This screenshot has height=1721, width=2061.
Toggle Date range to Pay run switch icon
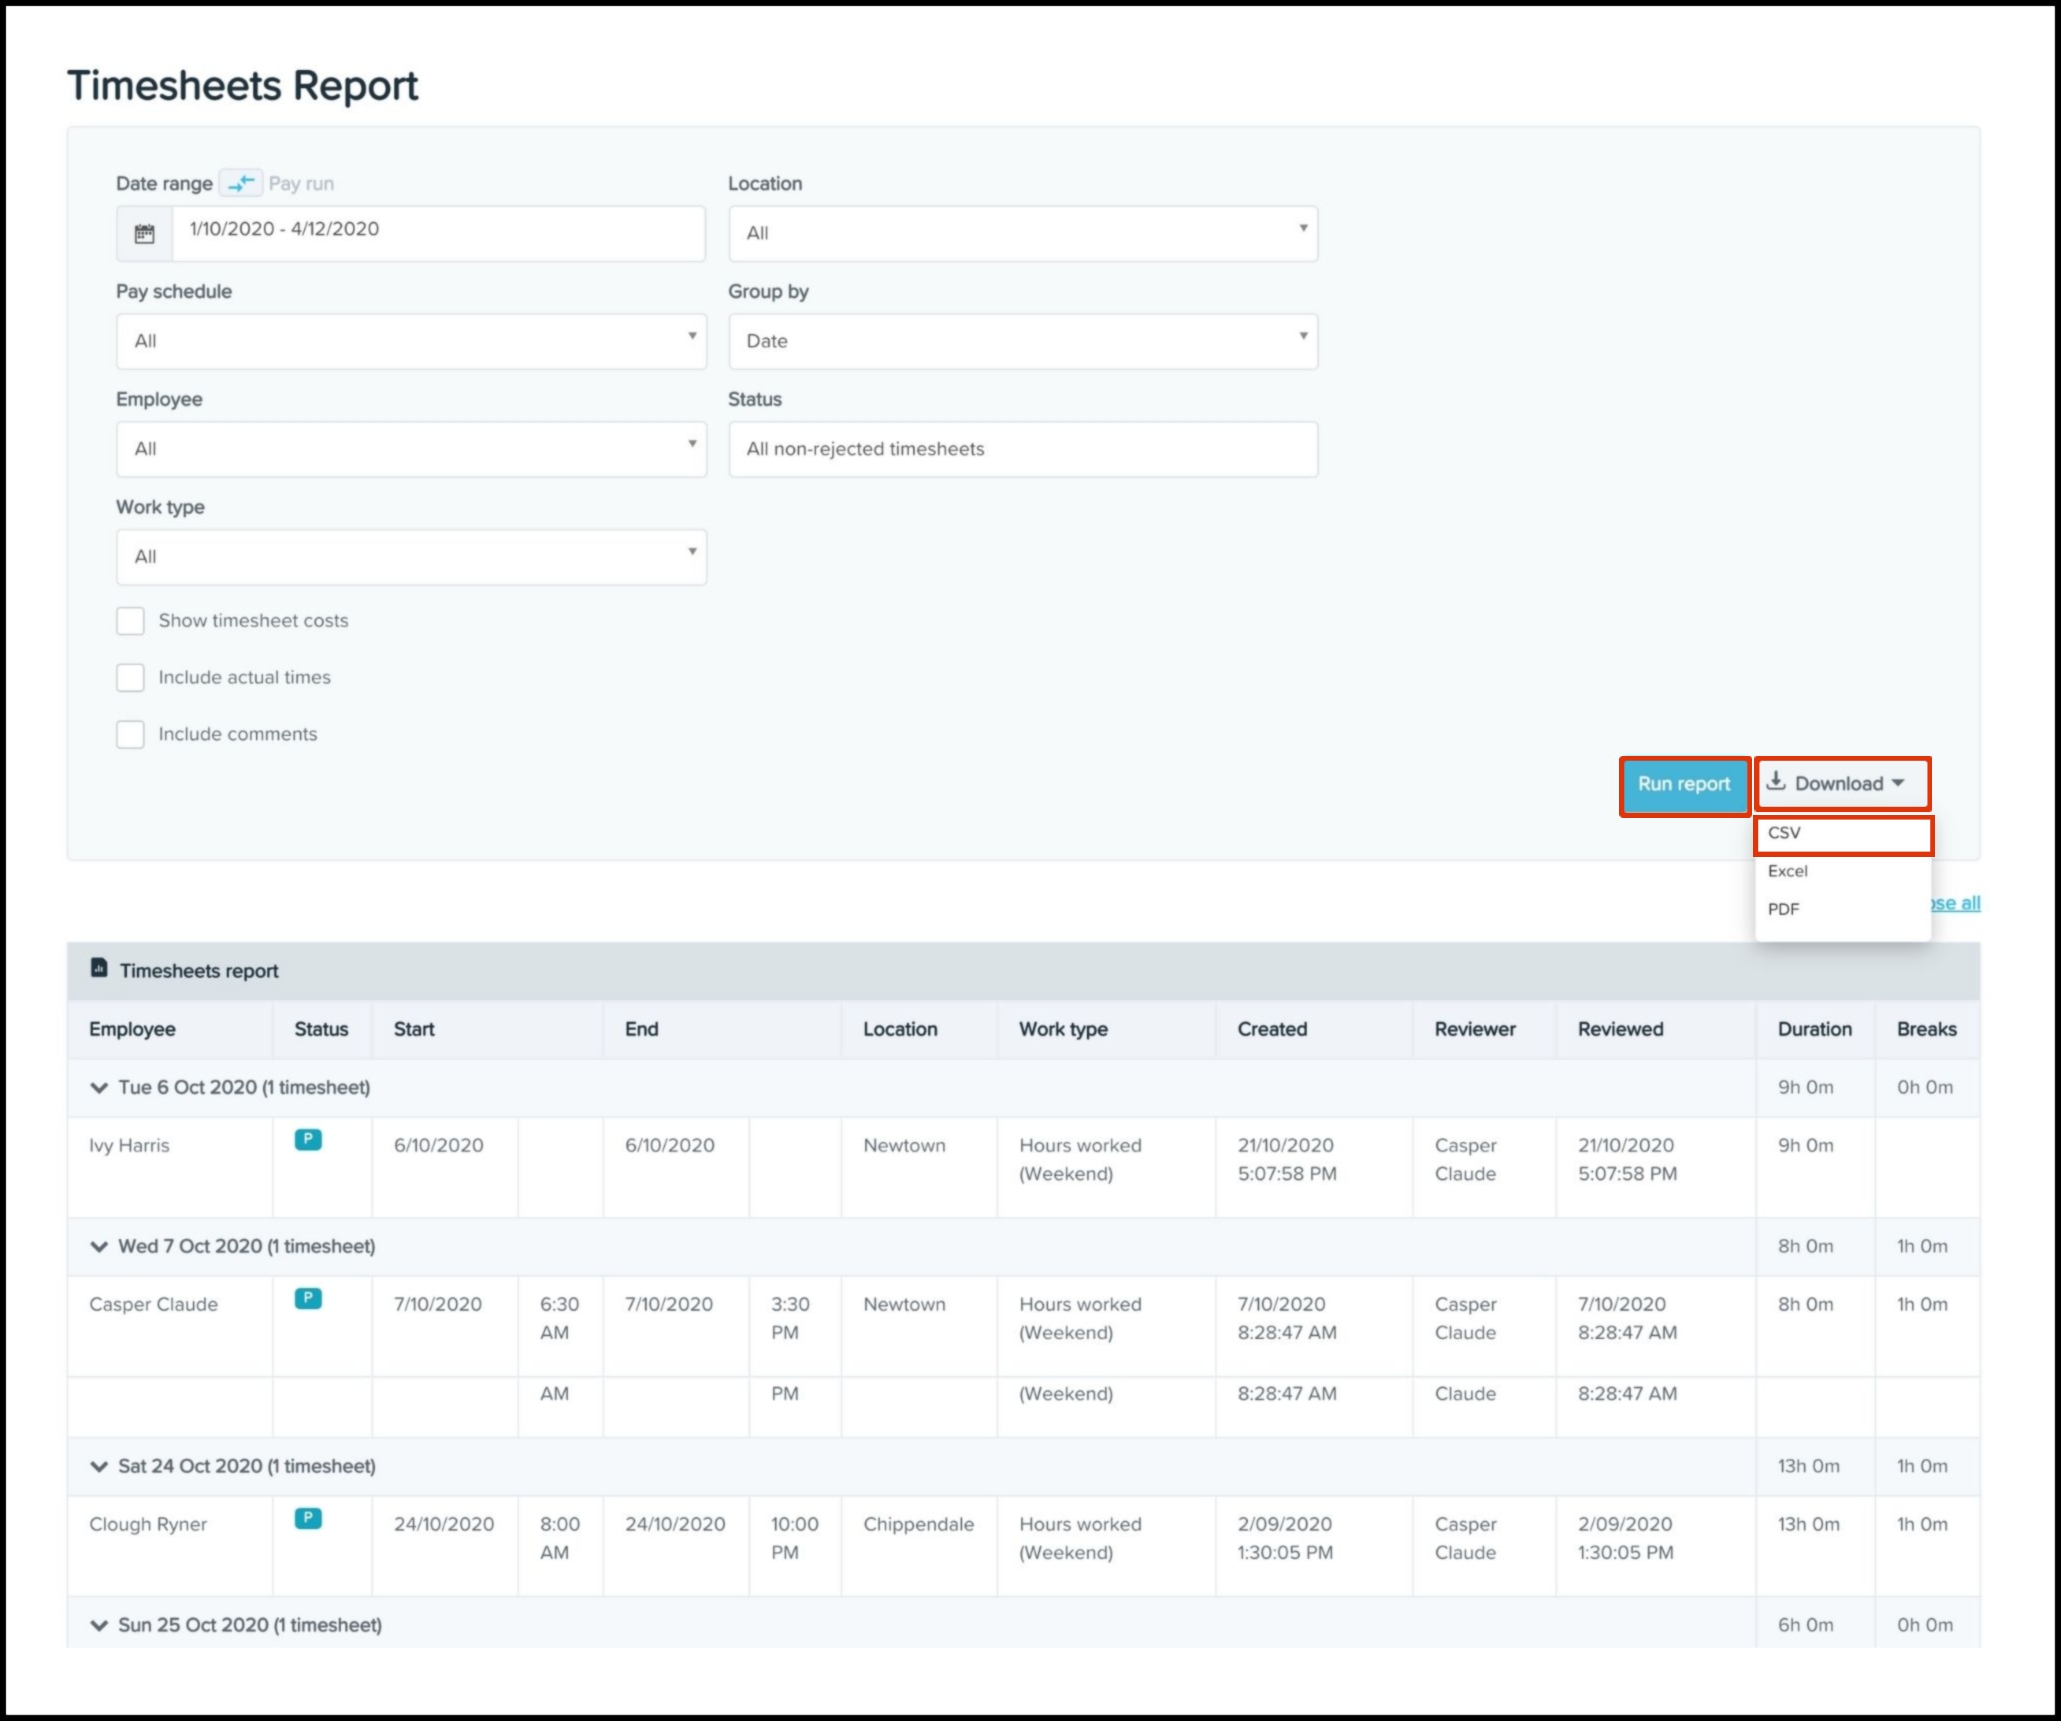pyautogui.click(x=240, y=183)
